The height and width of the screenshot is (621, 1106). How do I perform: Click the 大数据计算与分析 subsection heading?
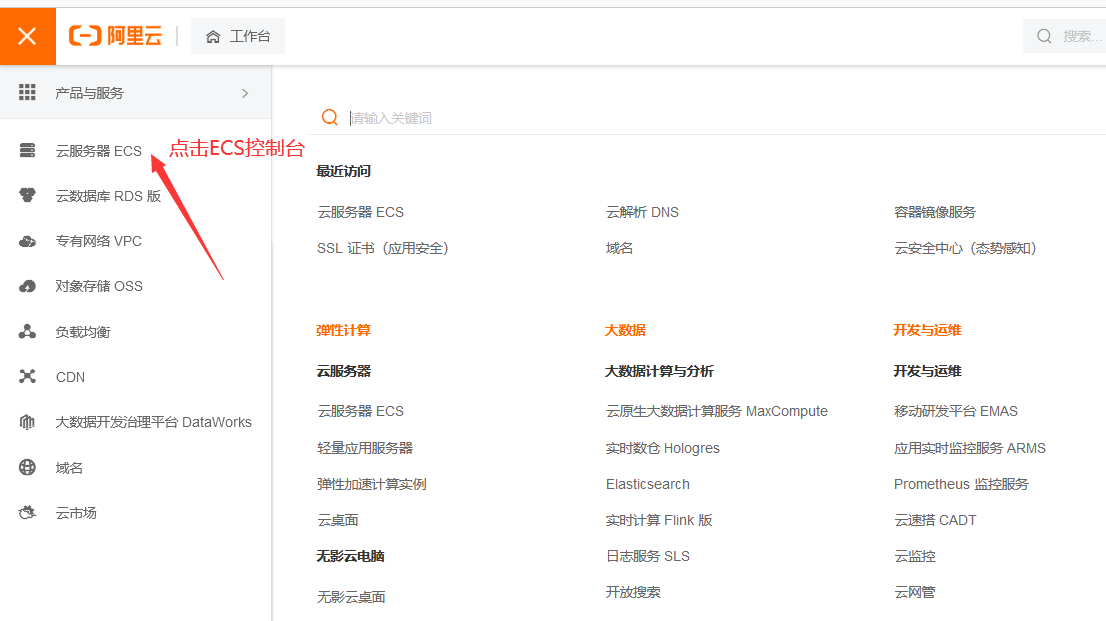tap(660, 371)
